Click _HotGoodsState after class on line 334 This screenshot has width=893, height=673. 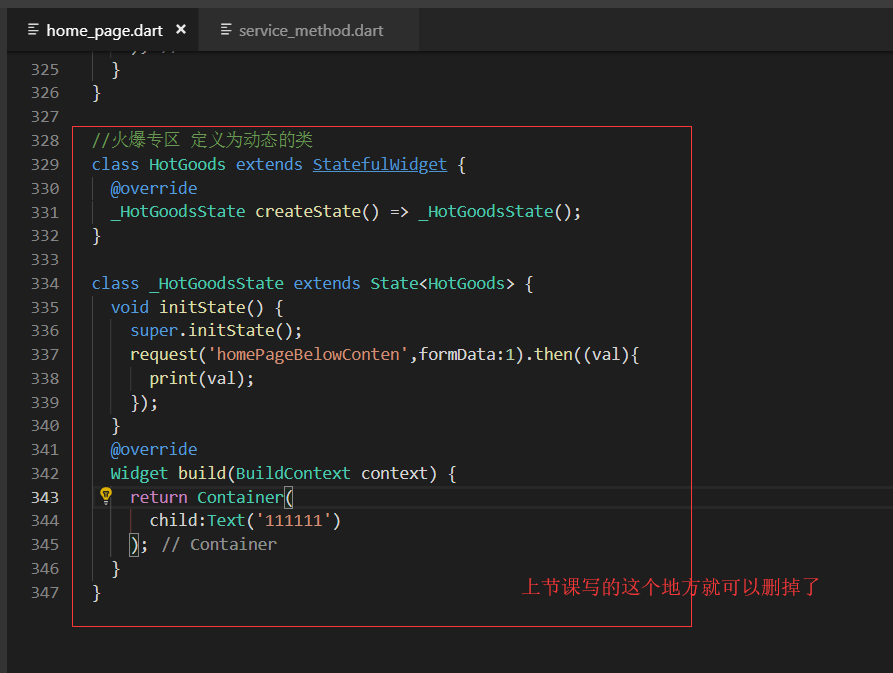[x=216, y=284]
